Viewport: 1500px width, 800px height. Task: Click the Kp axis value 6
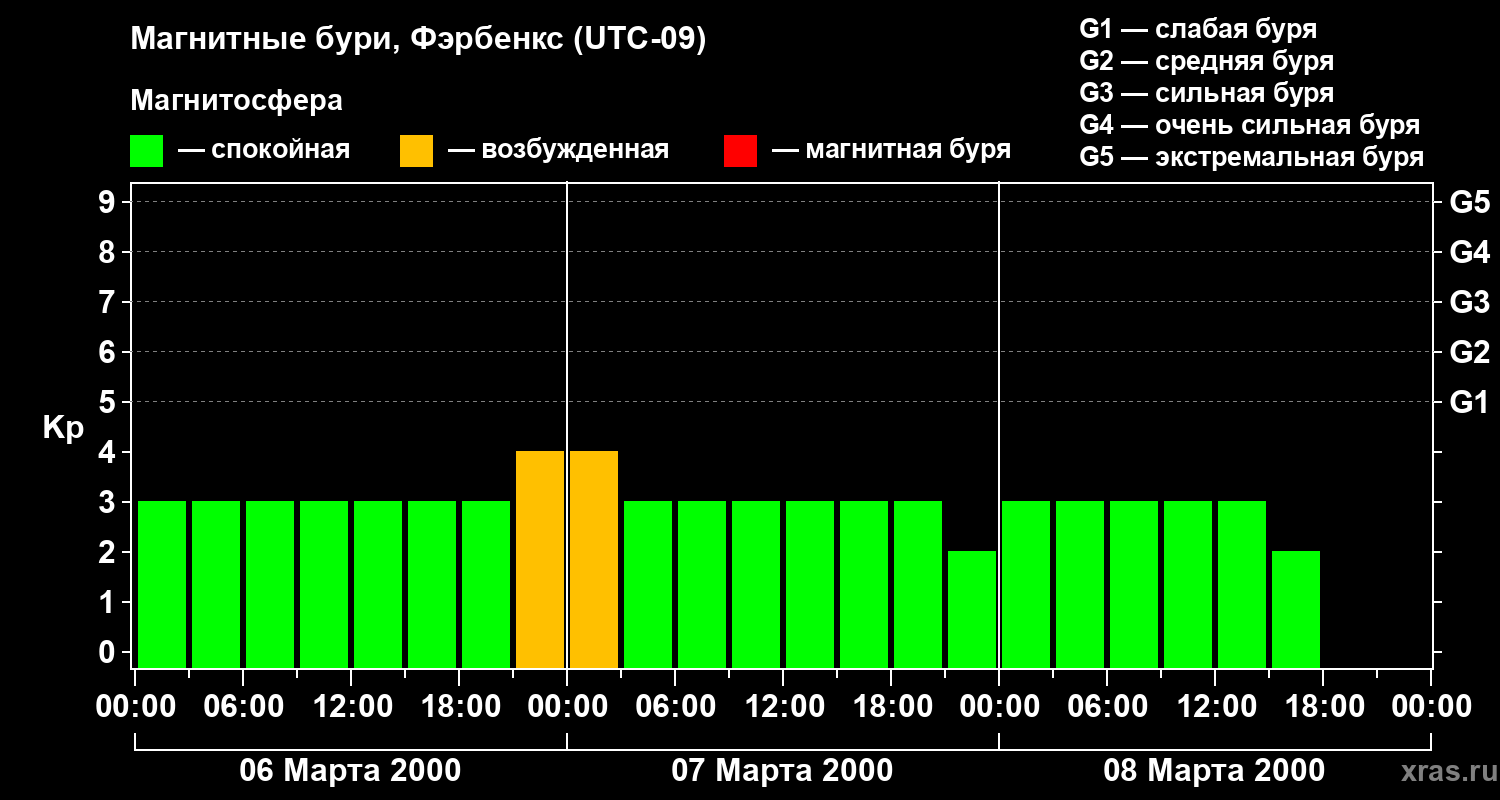click(109, 352)
